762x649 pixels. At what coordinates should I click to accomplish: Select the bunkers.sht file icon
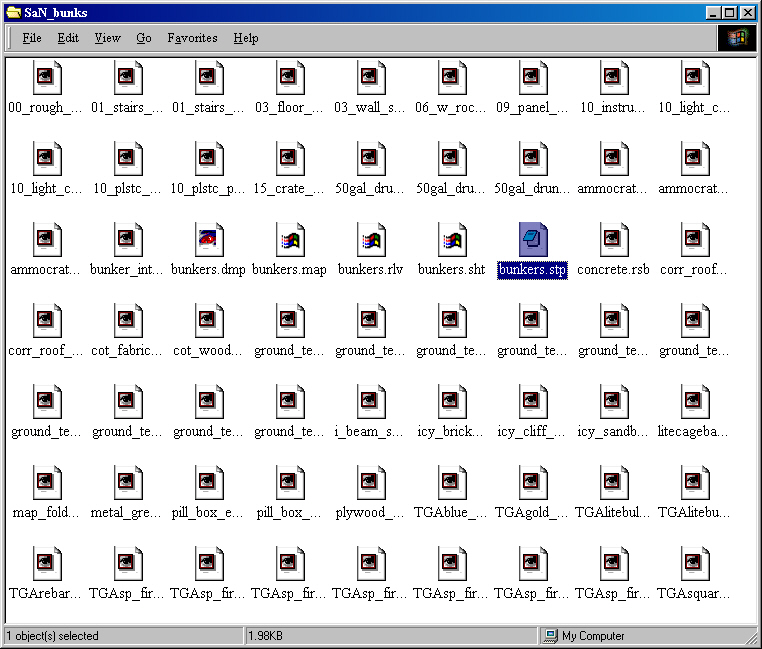tap(452, 240)
